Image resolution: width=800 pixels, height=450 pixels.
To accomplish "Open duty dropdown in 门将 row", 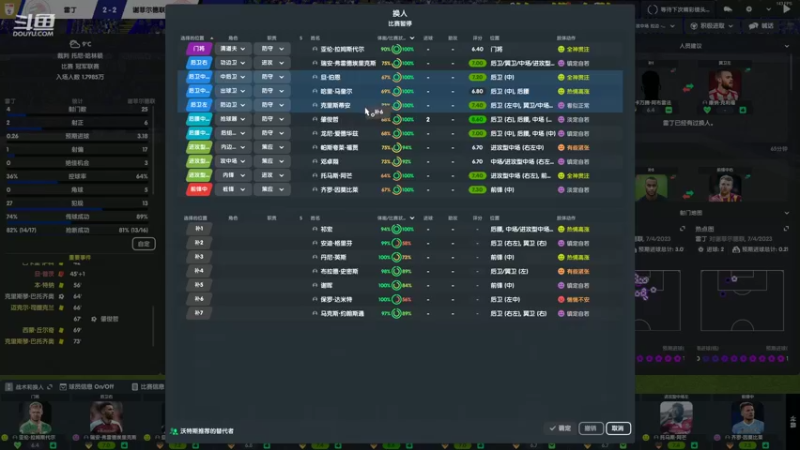I will 272,49.
